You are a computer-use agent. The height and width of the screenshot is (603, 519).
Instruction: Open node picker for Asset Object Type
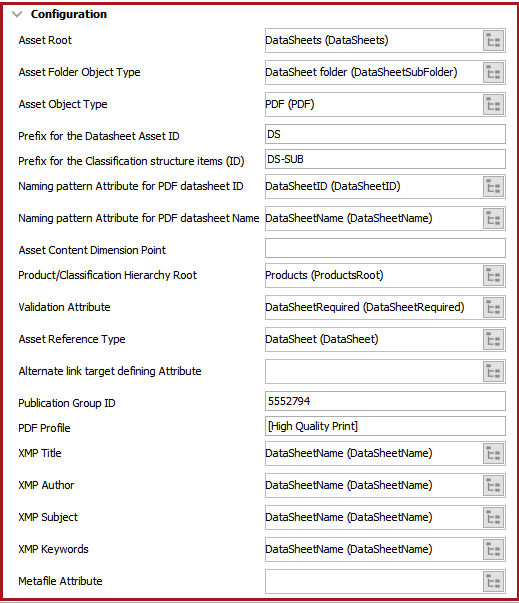click(494, 104)
